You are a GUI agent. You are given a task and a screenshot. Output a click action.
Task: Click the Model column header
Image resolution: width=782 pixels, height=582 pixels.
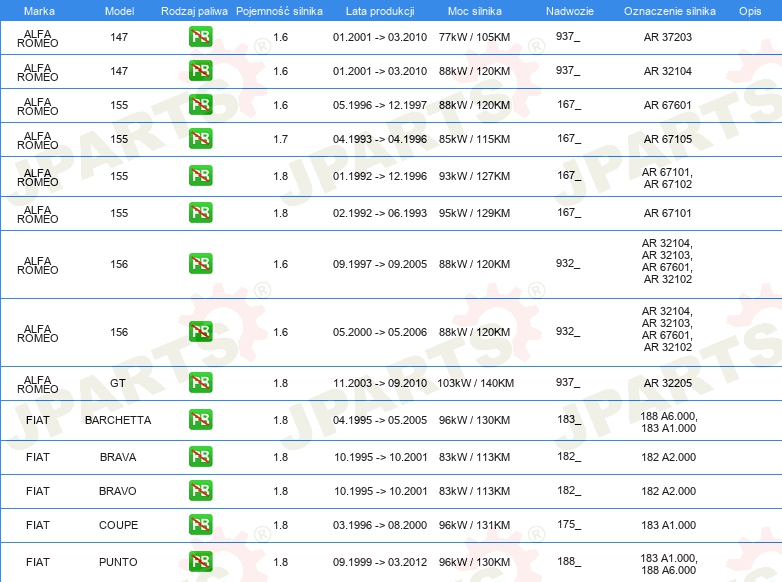(x=119, y=11)
